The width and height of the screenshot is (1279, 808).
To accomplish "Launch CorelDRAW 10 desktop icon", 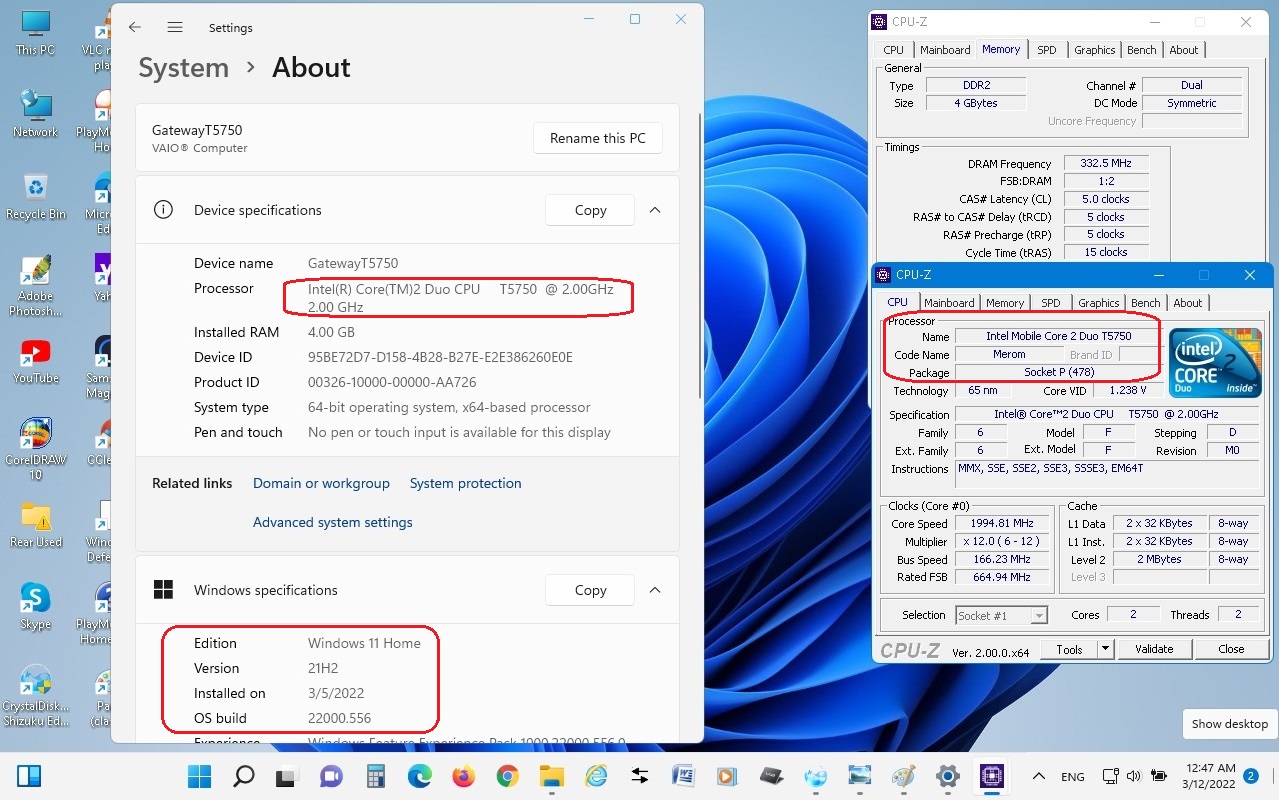I will coord(36,450).
